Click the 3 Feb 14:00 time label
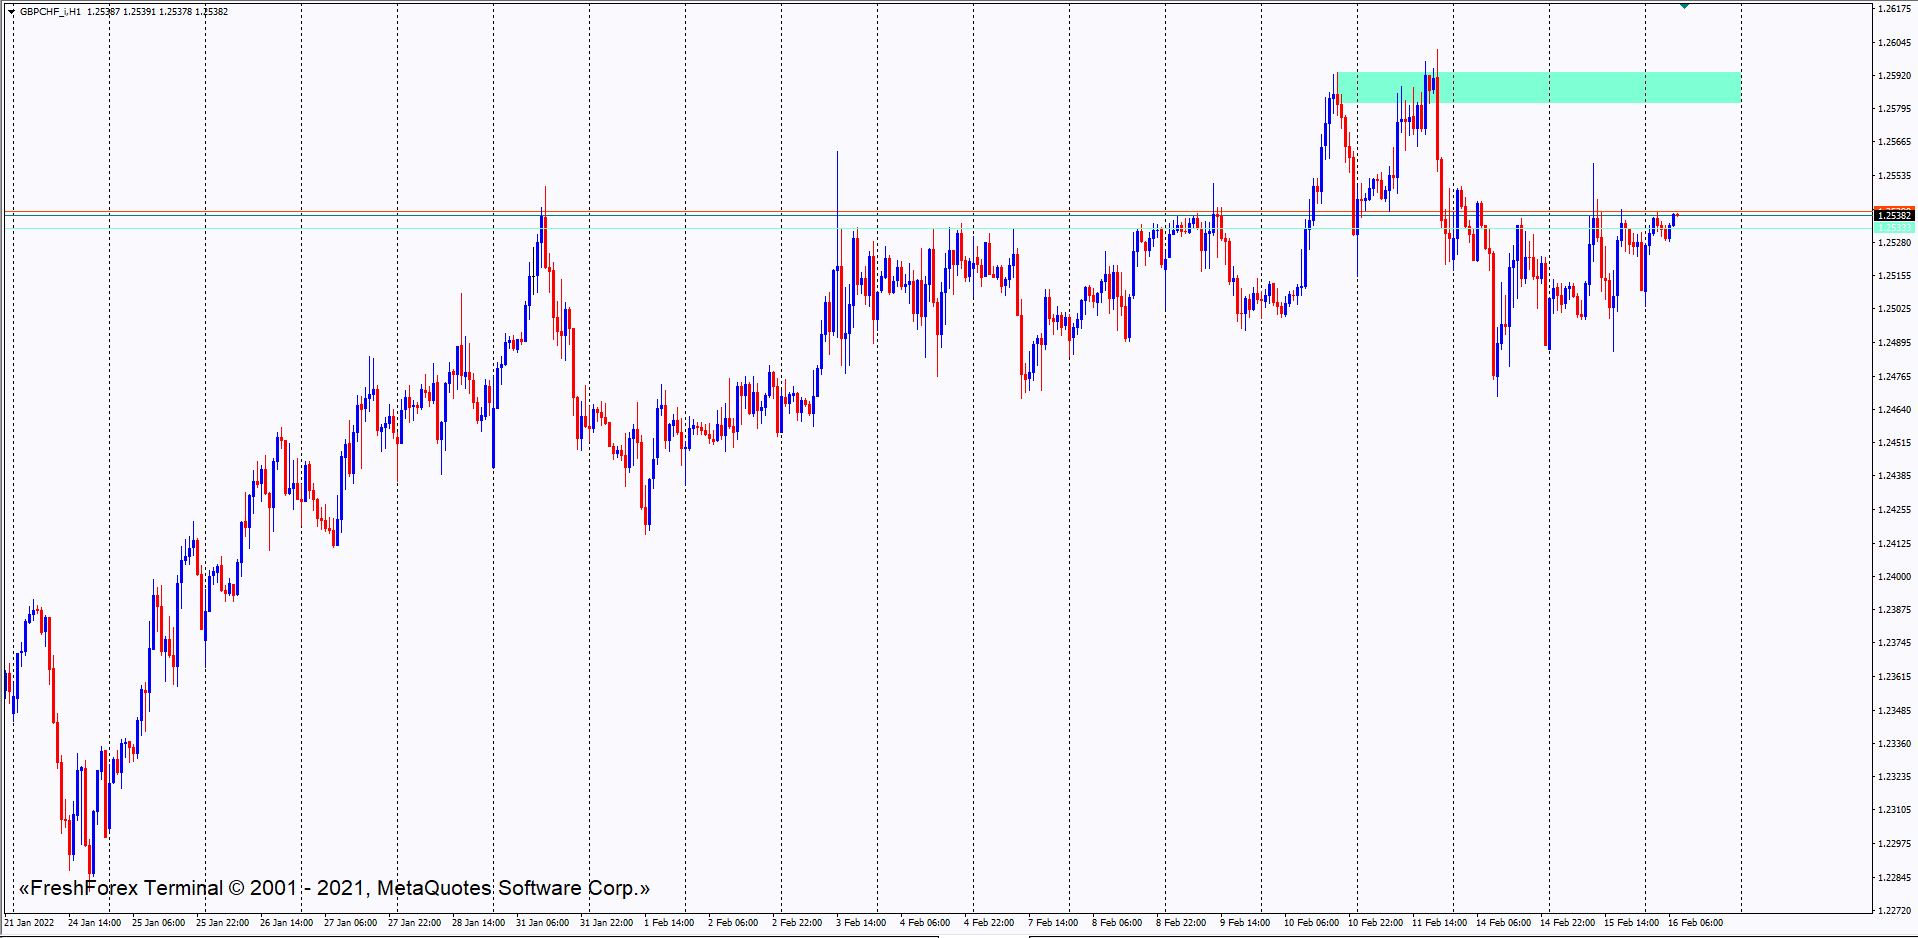Viewport: 1918px width, 938px height. [x=861, y=922]
